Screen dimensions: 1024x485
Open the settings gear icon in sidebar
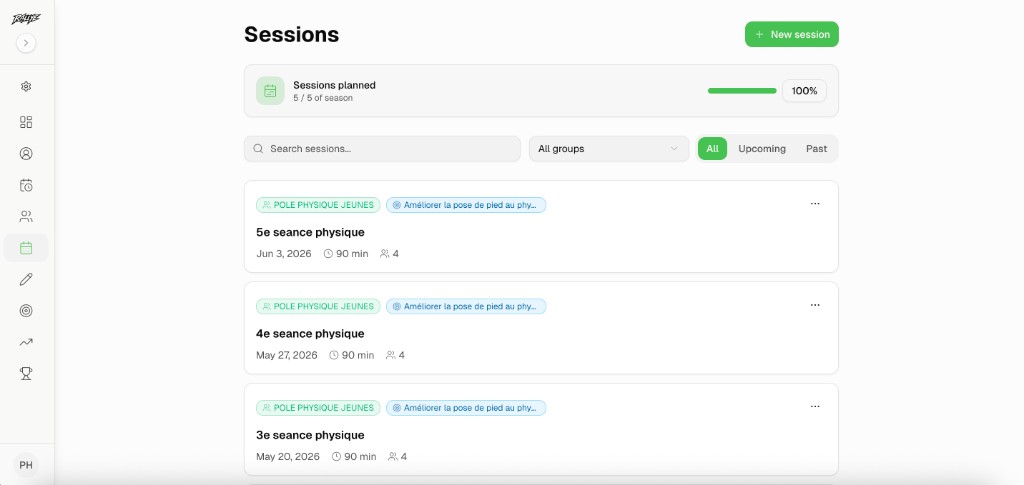pyautogui.click(x=26, y=86)
